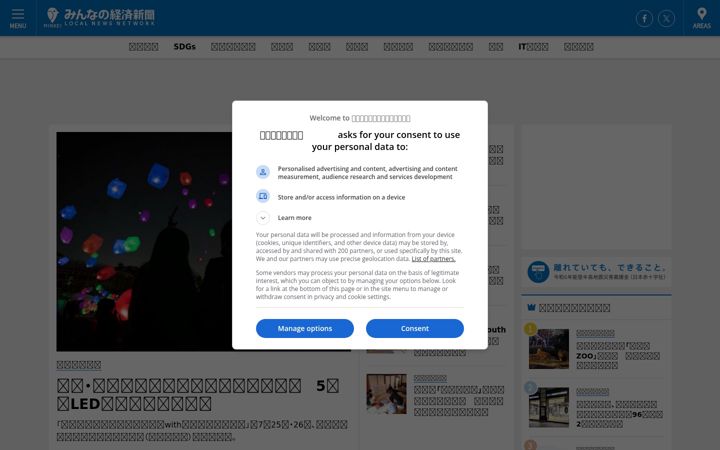Open the X social icon in header
720x450 pixels.
(x=666, y=18)
